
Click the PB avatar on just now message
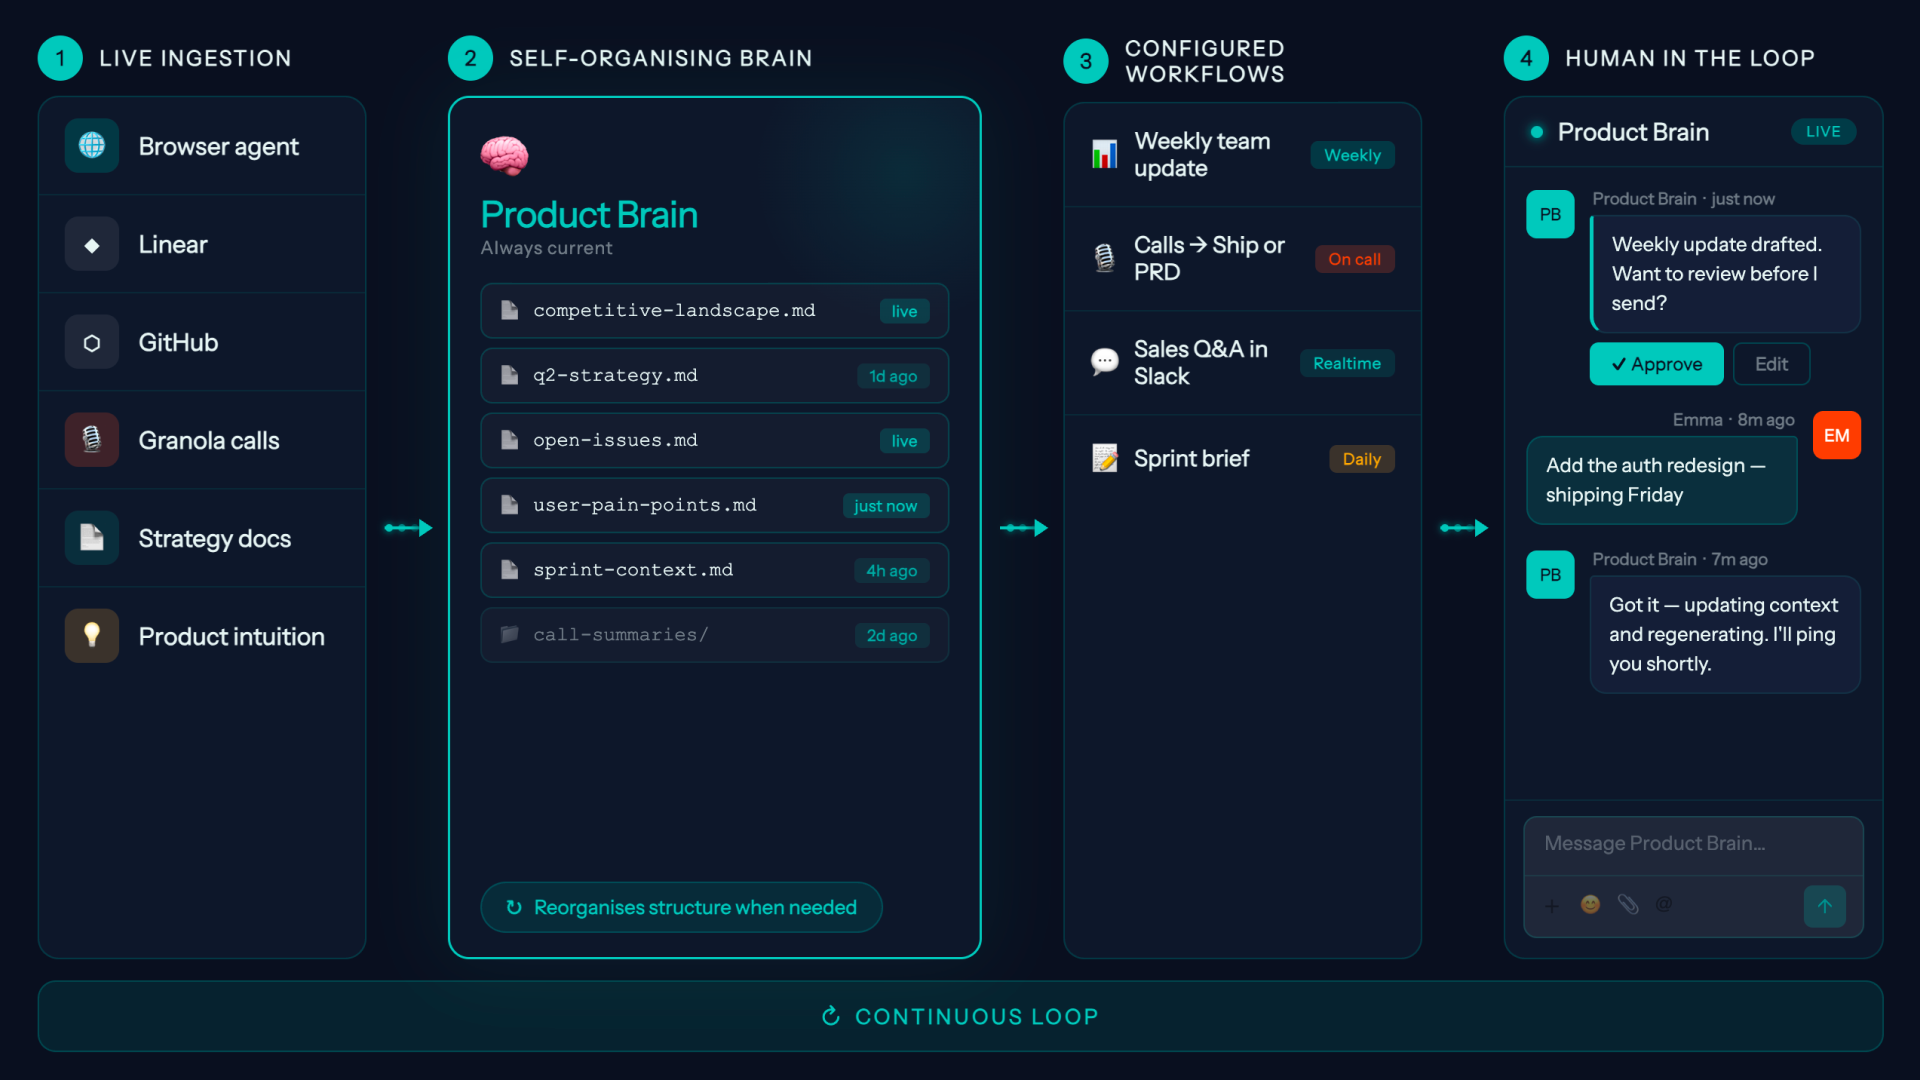1550,214
